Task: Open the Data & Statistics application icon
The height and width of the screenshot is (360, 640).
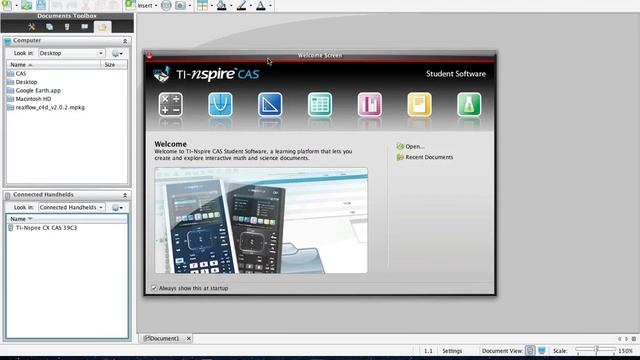Action: pyautogui.click(x=370, y=104)
